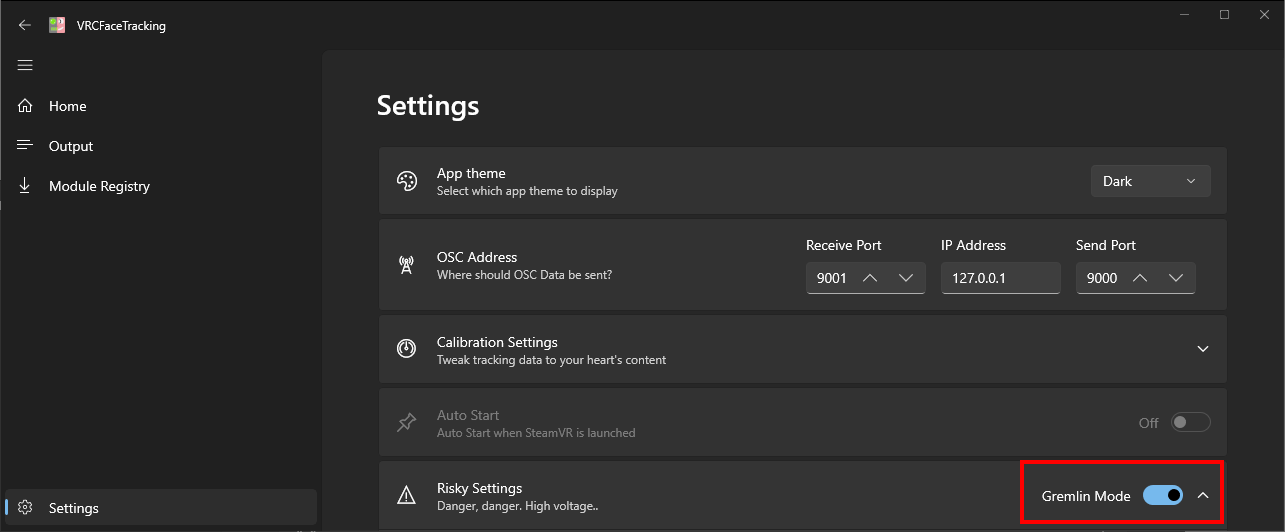
Task: Collapse the Risky Settings section chevron
Action: (x=1203, y=495)
